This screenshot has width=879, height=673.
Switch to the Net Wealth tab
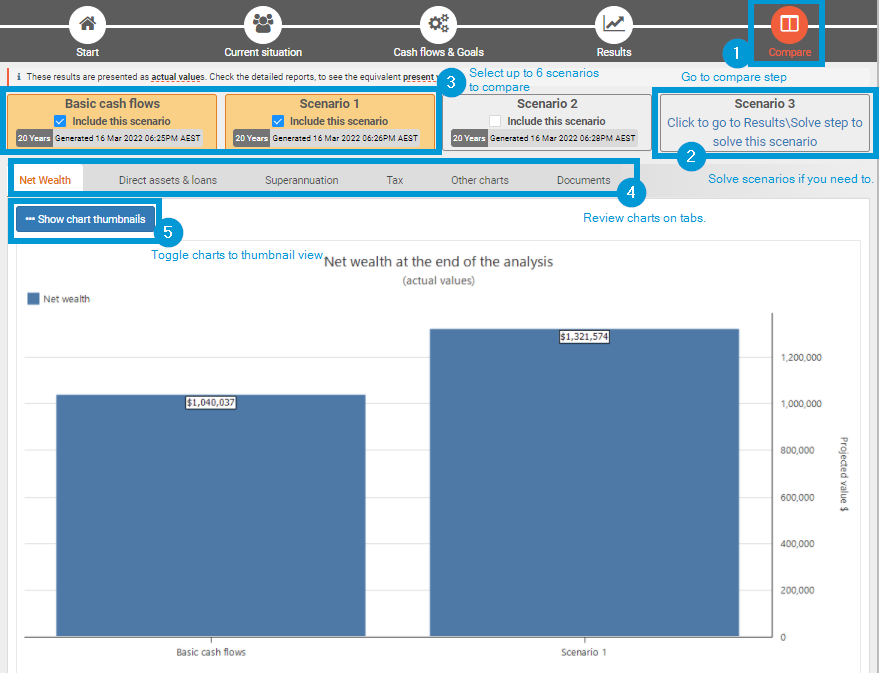tap(45, 180)
